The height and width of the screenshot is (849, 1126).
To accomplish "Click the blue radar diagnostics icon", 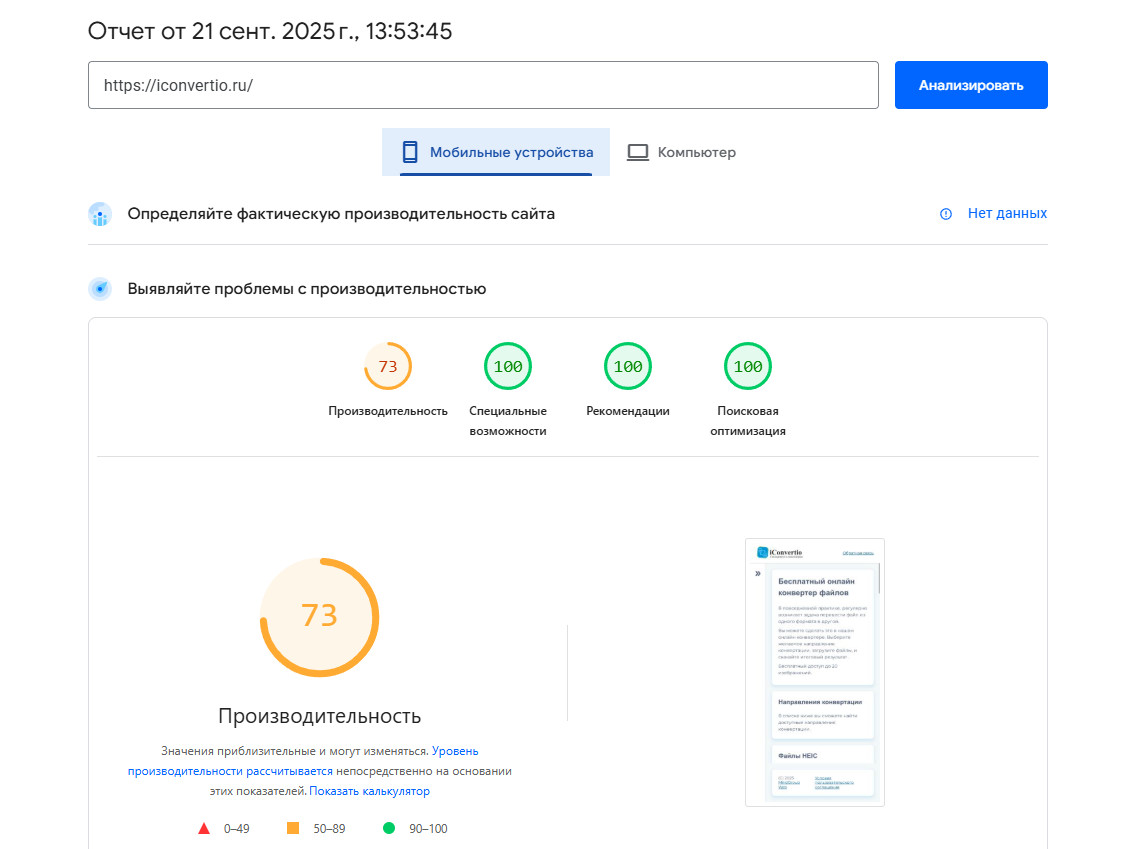I will (100, 289).
